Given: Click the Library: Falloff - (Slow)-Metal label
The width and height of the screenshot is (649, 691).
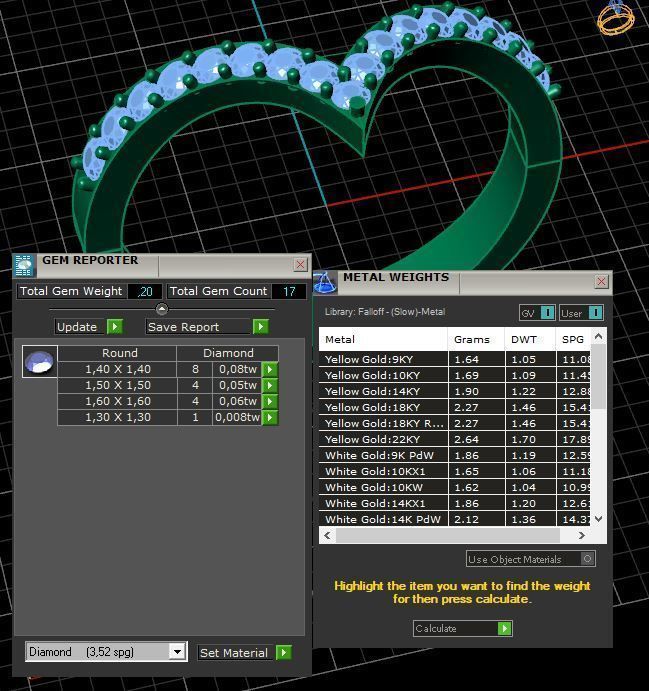Looking at the screenshot, I should [x=385, y=312].
